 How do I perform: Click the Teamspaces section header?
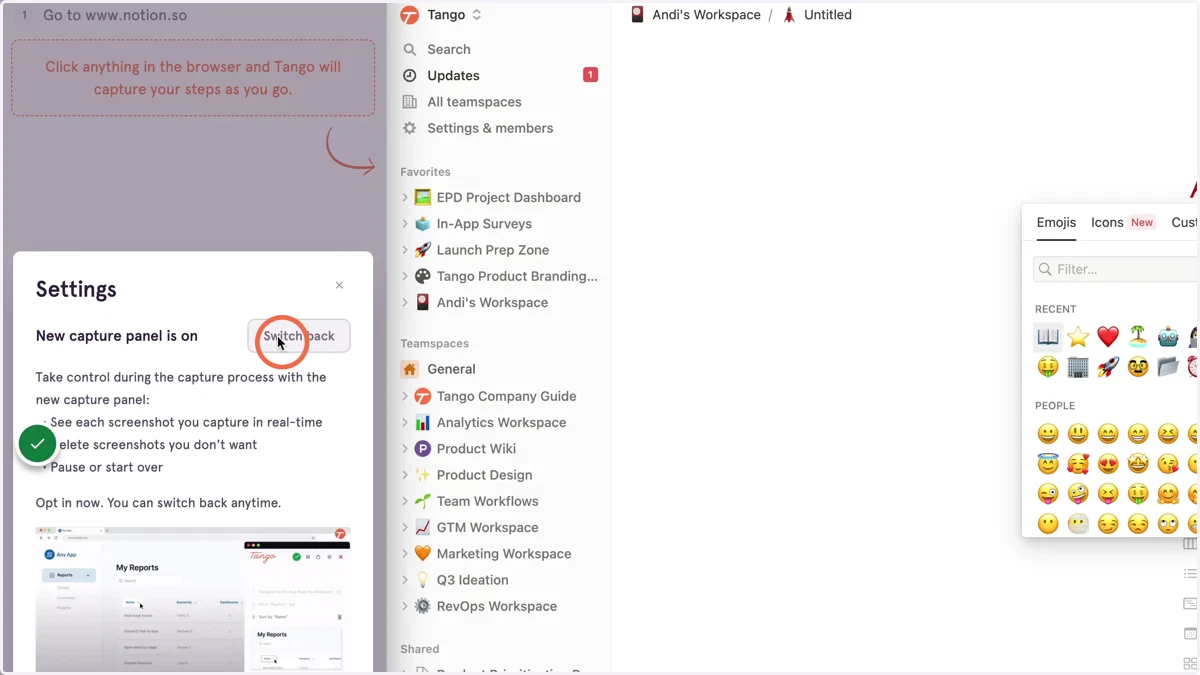(x=434, y=343)
